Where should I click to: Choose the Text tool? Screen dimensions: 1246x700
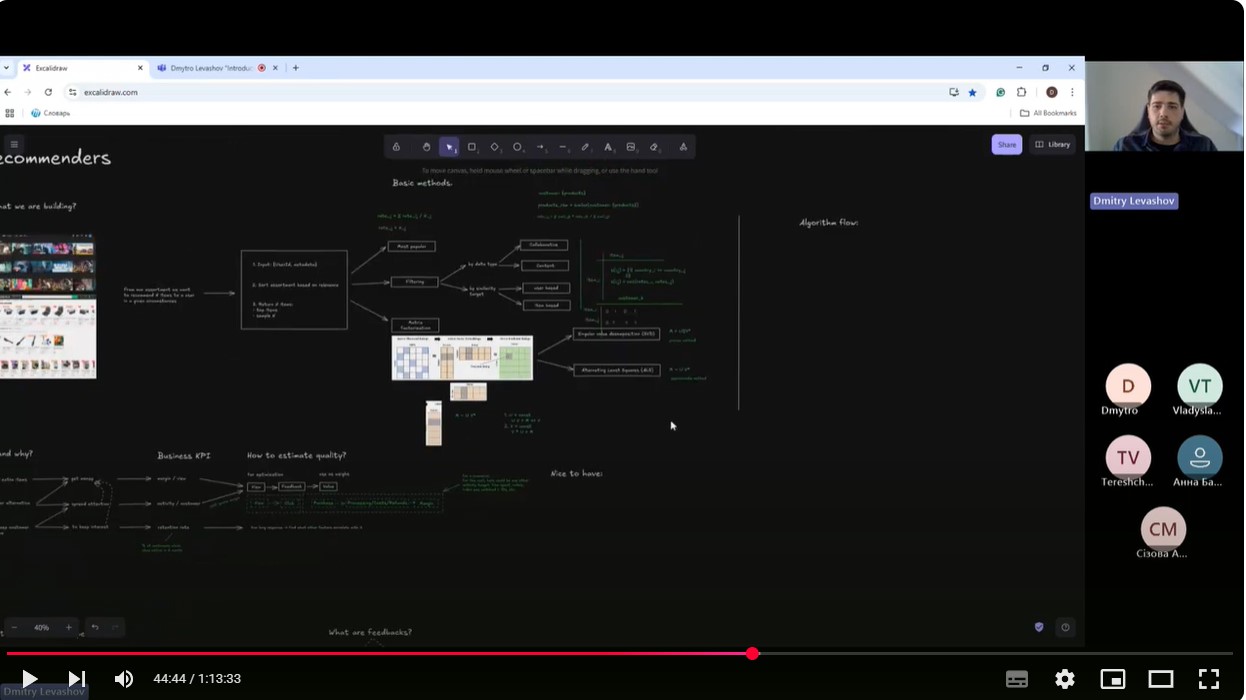point(608,147)
